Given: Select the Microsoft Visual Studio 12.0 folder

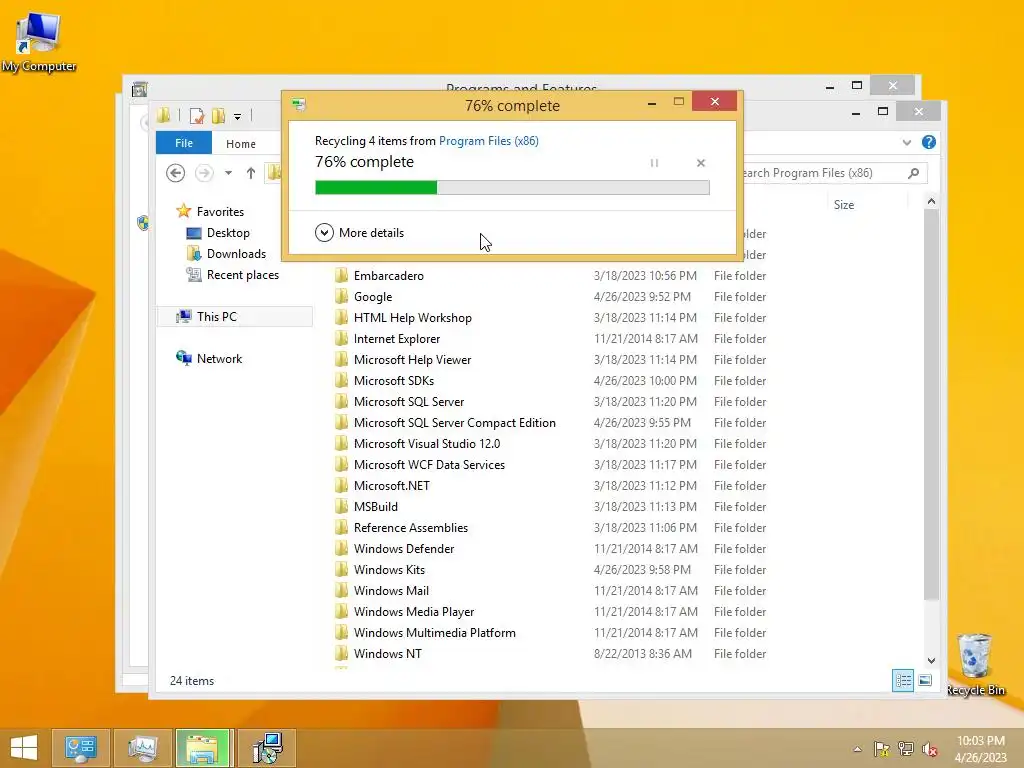Looking at the screenshot, I should click(426, 443).
